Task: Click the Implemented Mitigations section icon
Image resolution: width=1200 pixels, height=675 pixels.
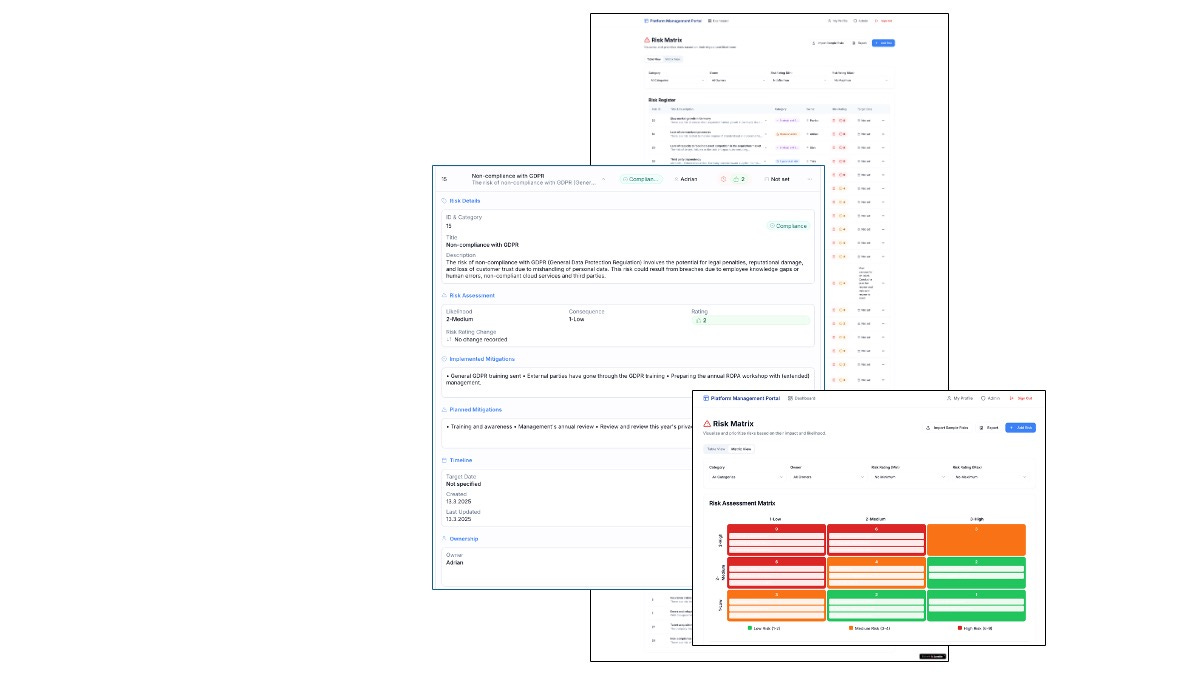Action: pos(444,359)
